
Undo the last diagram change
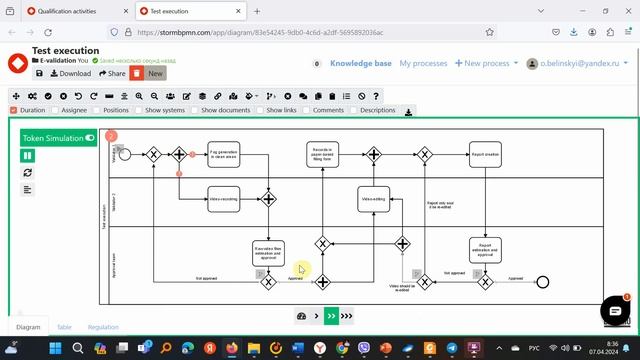click(x=78, y=96)
